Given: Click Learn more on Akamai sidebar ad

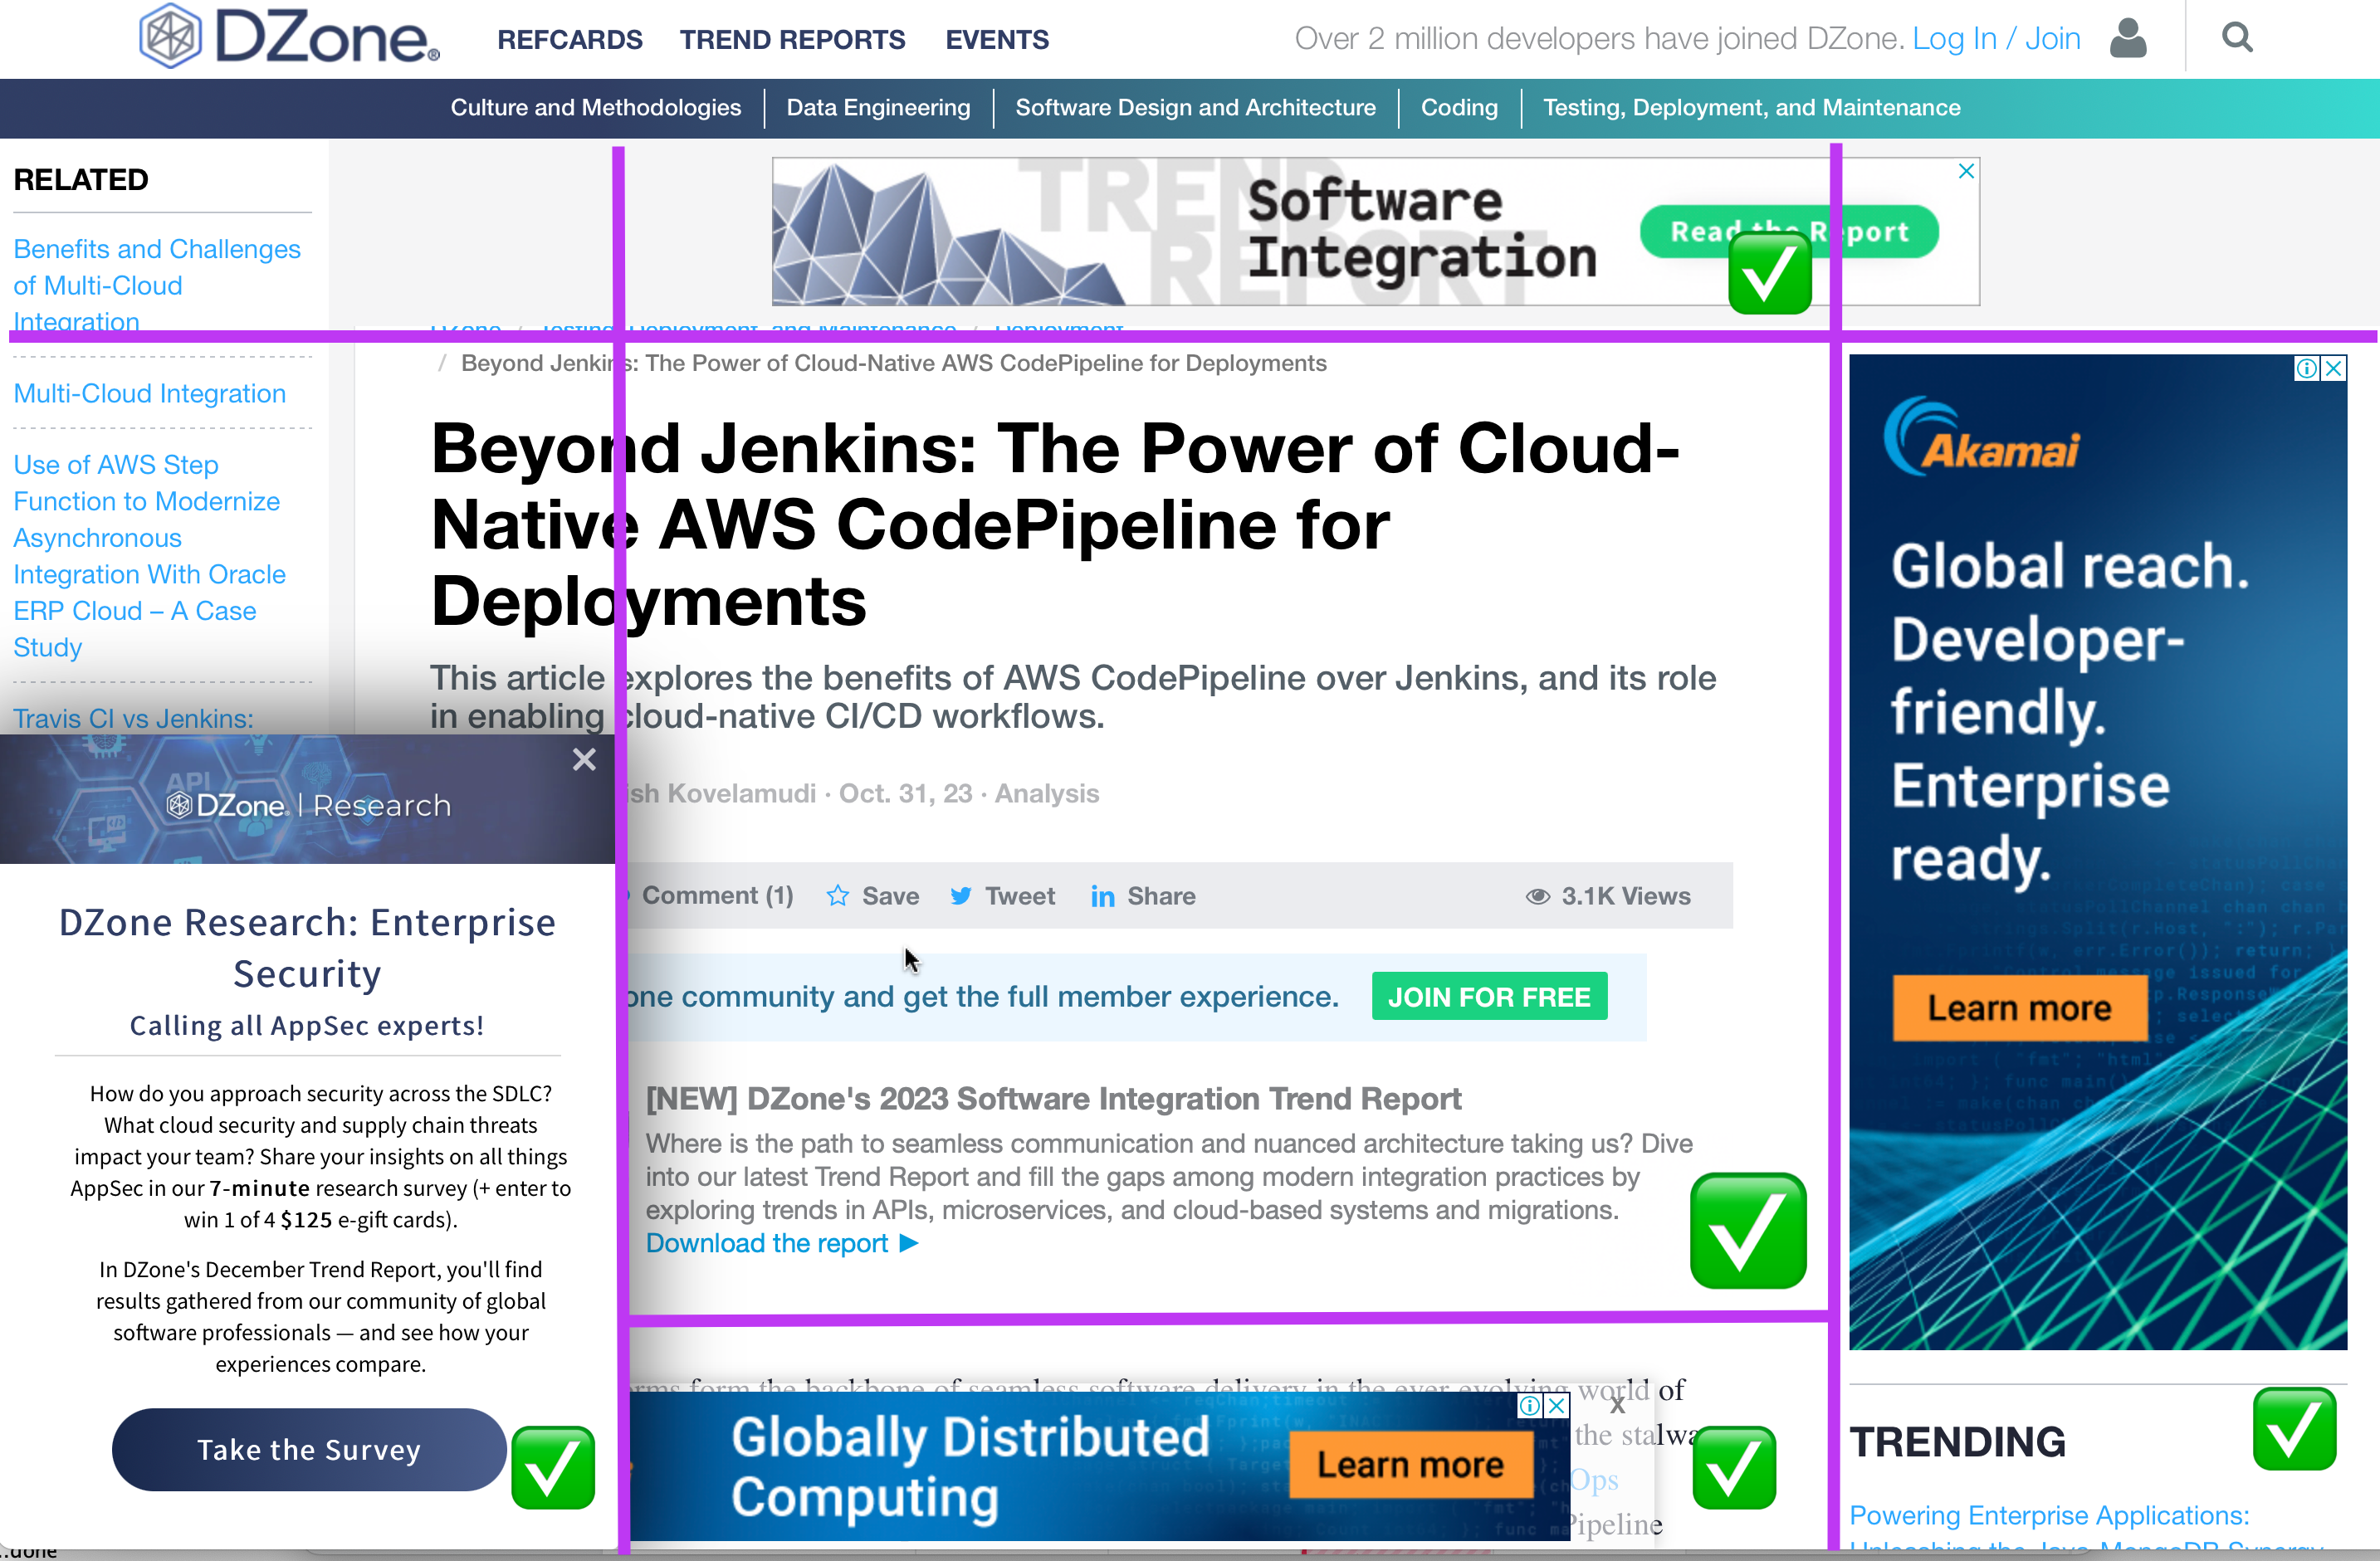Looking at the screenshot, I should 2019,1008.
